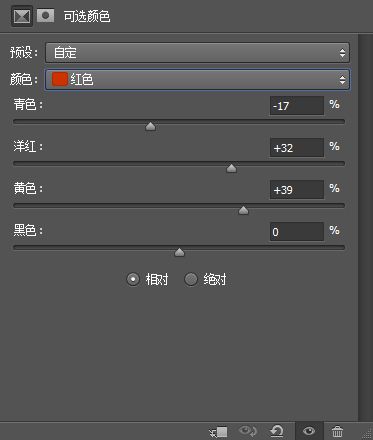This screenshot has height=440, width=373.
Task: Click the 青色 slider handle
Action: coord(151,126)
